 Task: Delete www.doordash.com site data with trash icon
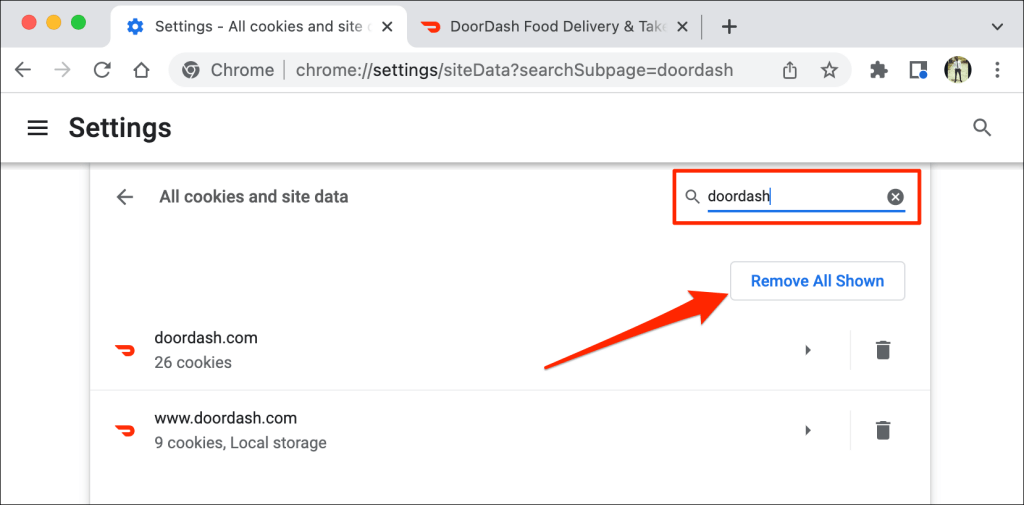[882, 430]
